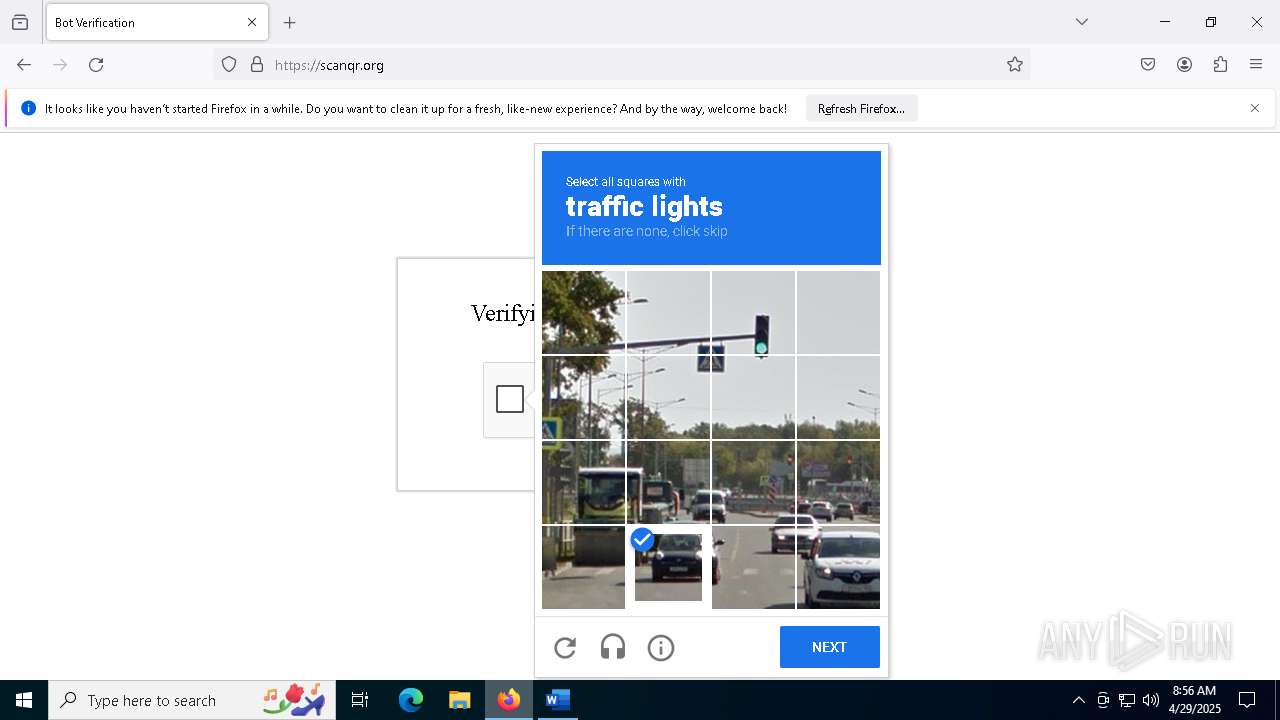This screenshot has width=1280, height=720.
Task: Open File Explorer from the taskbar
Action: click(x=459, y=700)
